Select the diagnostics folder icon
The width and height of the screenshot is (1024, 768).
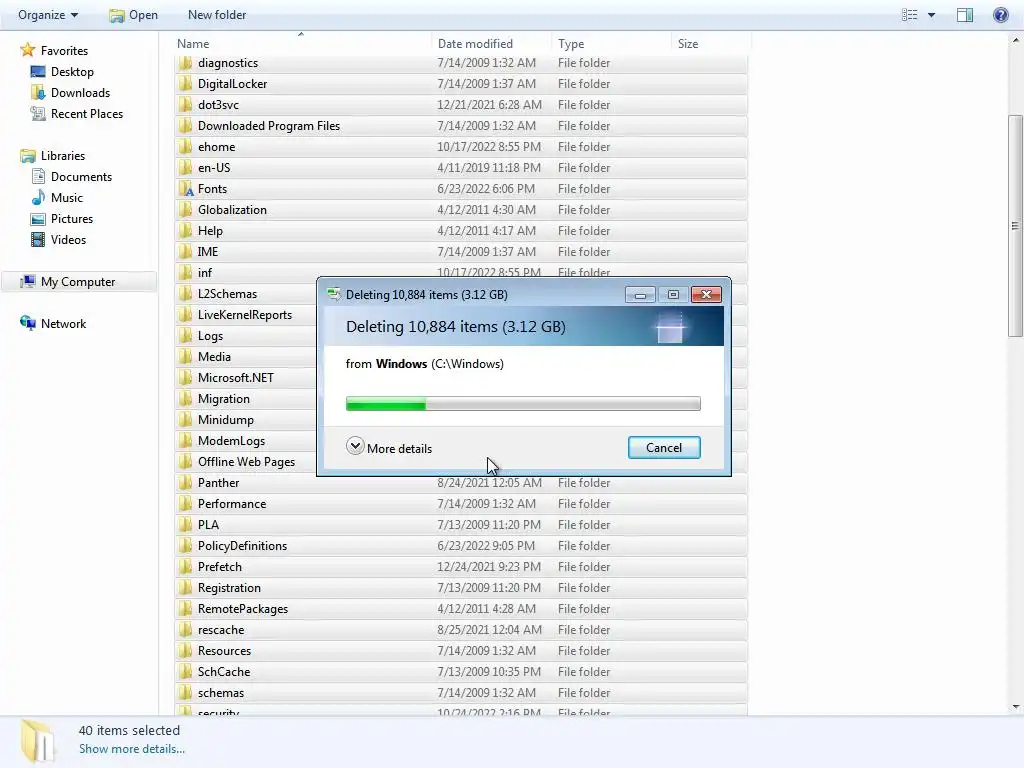point(185,63)
